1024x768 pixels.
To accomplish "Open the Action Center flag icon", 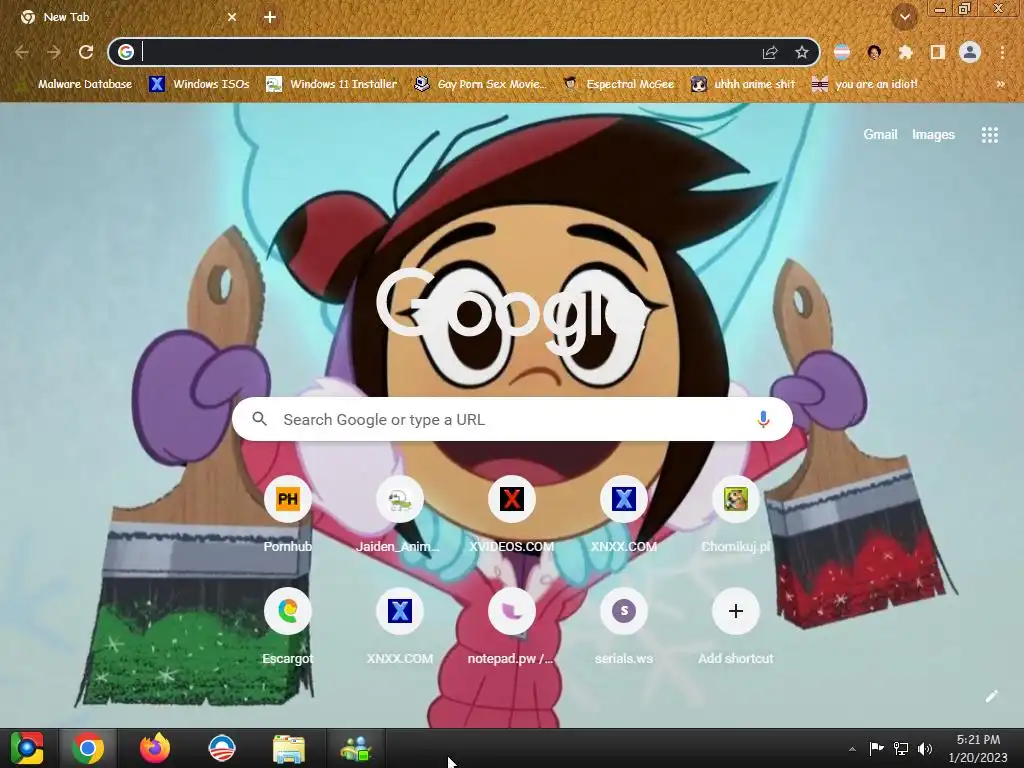I will [x=876, y=748].
